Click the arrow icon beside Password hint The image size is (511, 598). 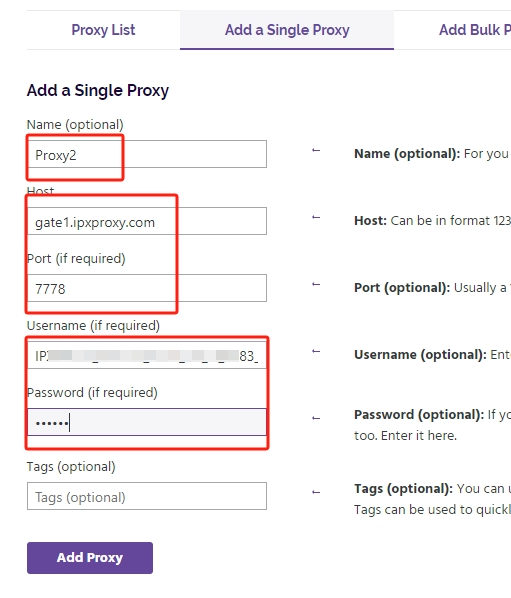click(x=316, y=418)
